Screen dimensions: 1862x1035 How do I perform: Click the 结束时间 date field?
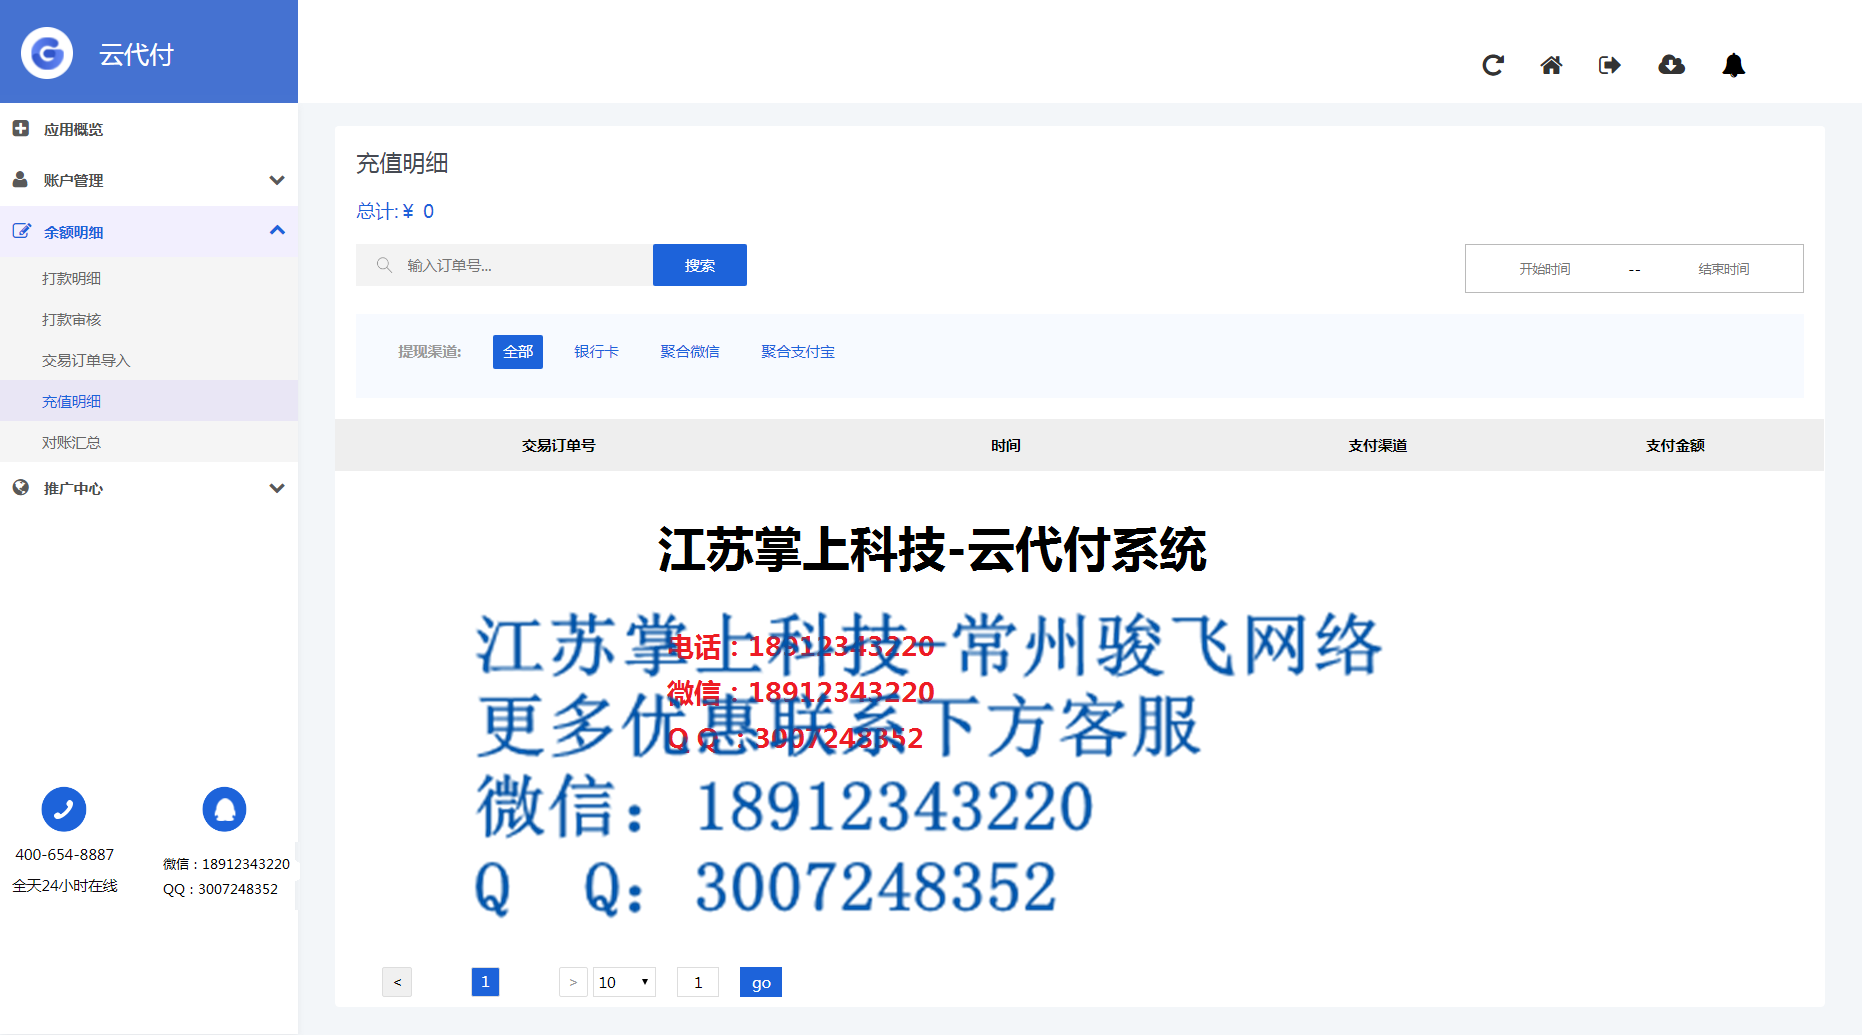point(1724,269)
